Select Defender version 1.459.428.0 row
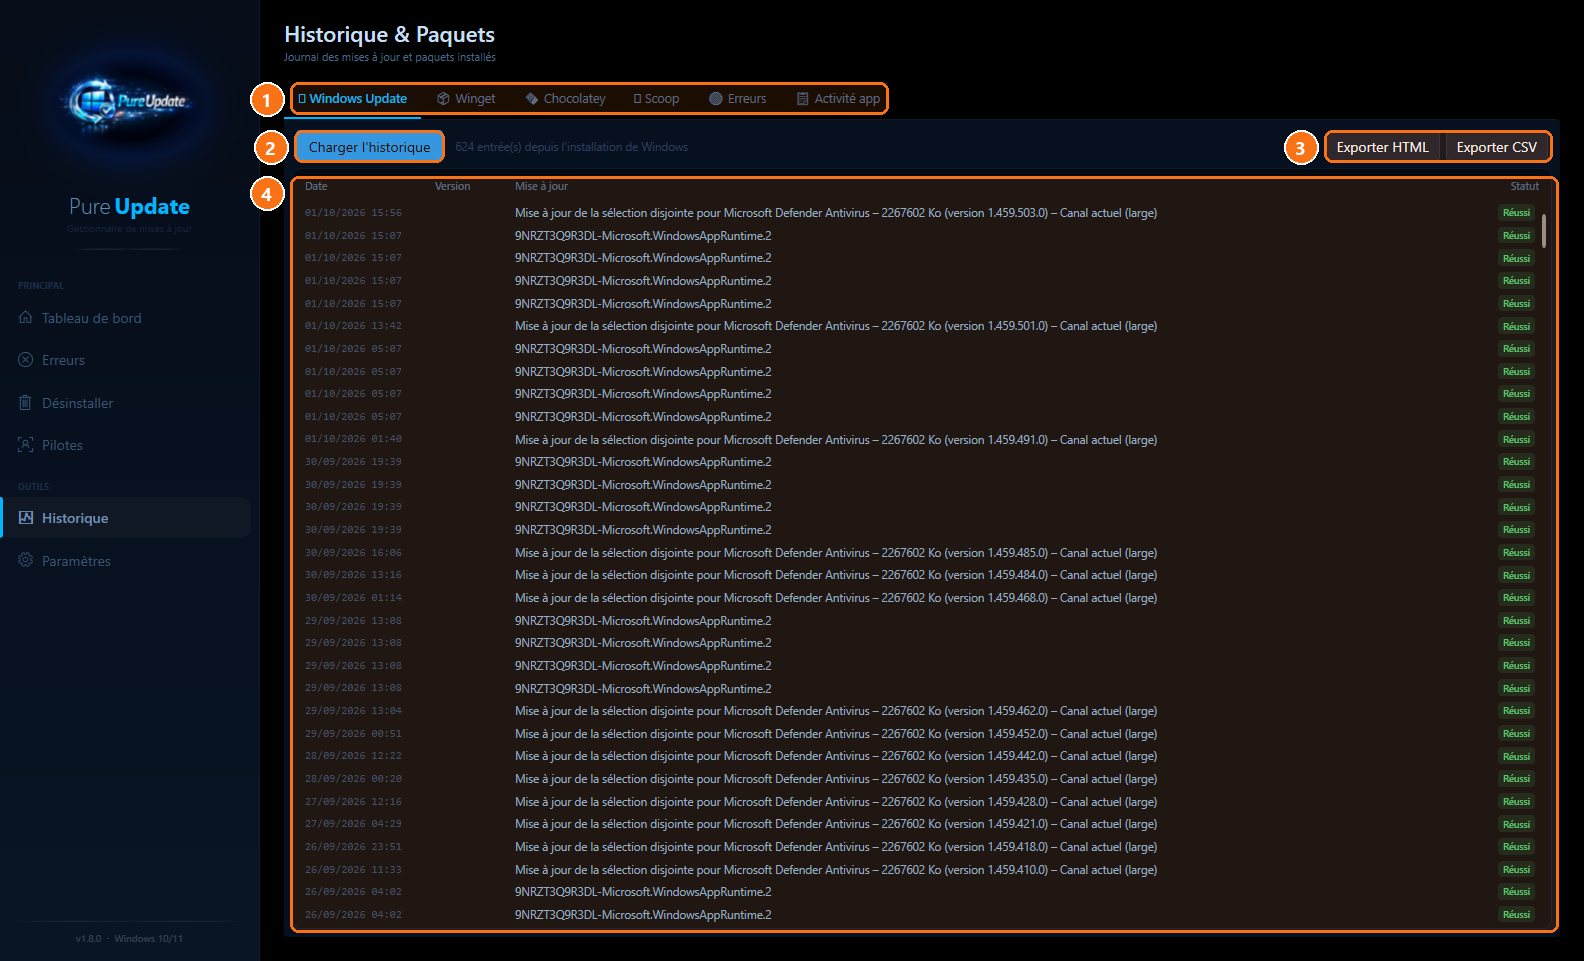This screenshot has width=1584, height=961. pos(919,802)
